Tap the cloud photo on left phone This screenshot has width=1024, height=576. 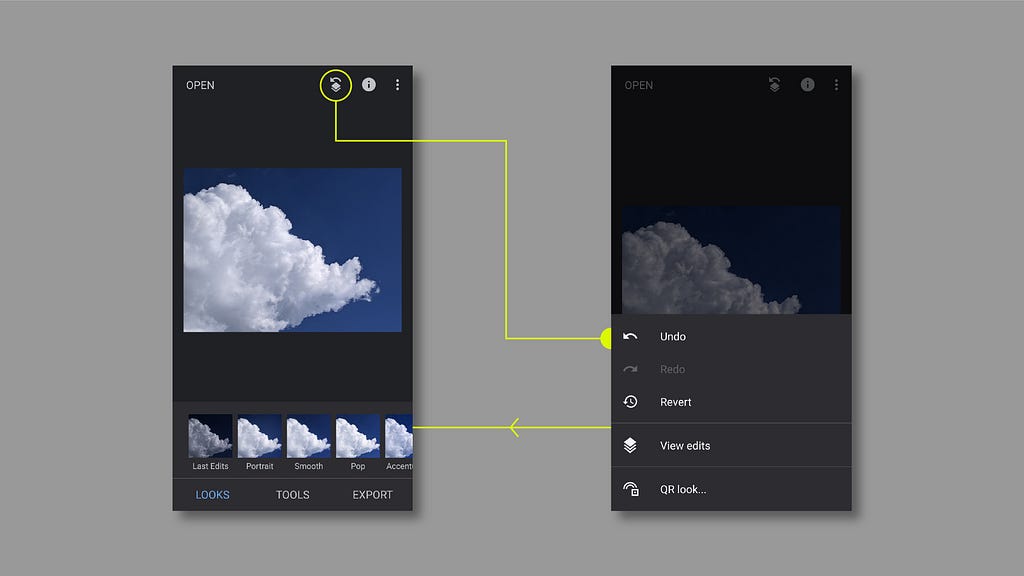tap(293, 250)
